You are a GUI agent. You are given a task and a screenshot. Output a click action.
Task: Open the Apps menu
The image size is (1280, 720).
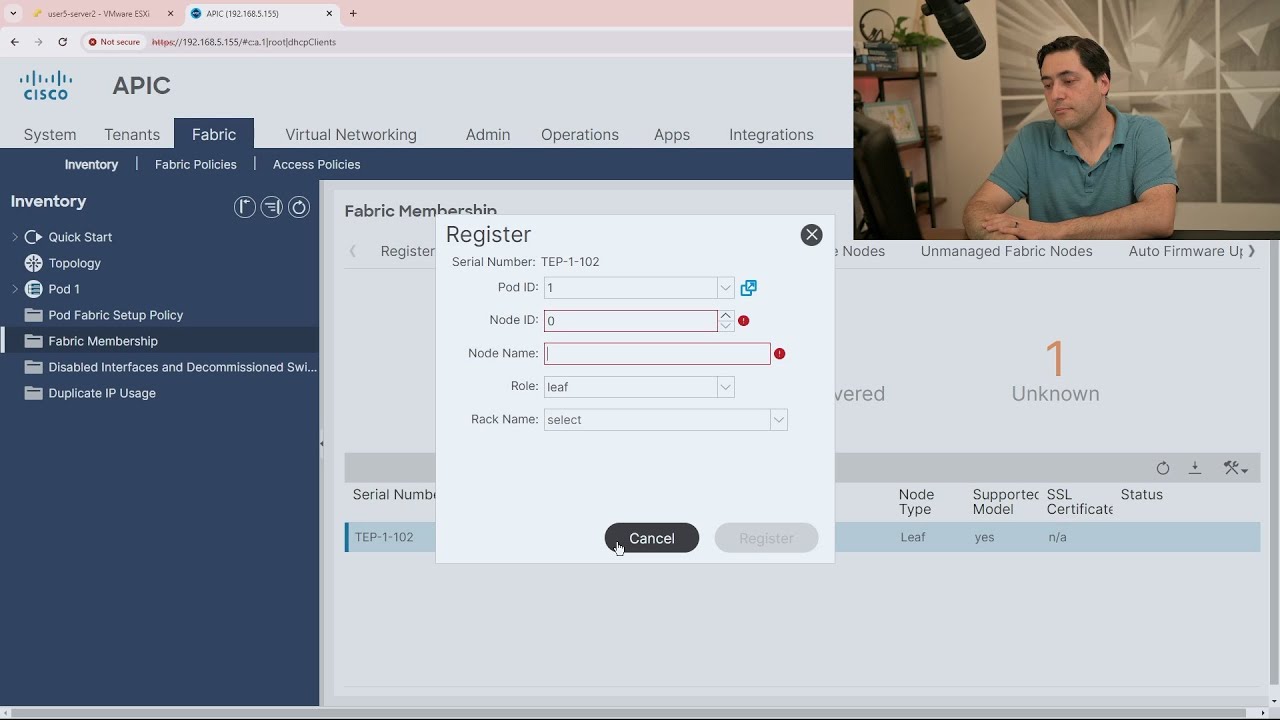point(672,134)
